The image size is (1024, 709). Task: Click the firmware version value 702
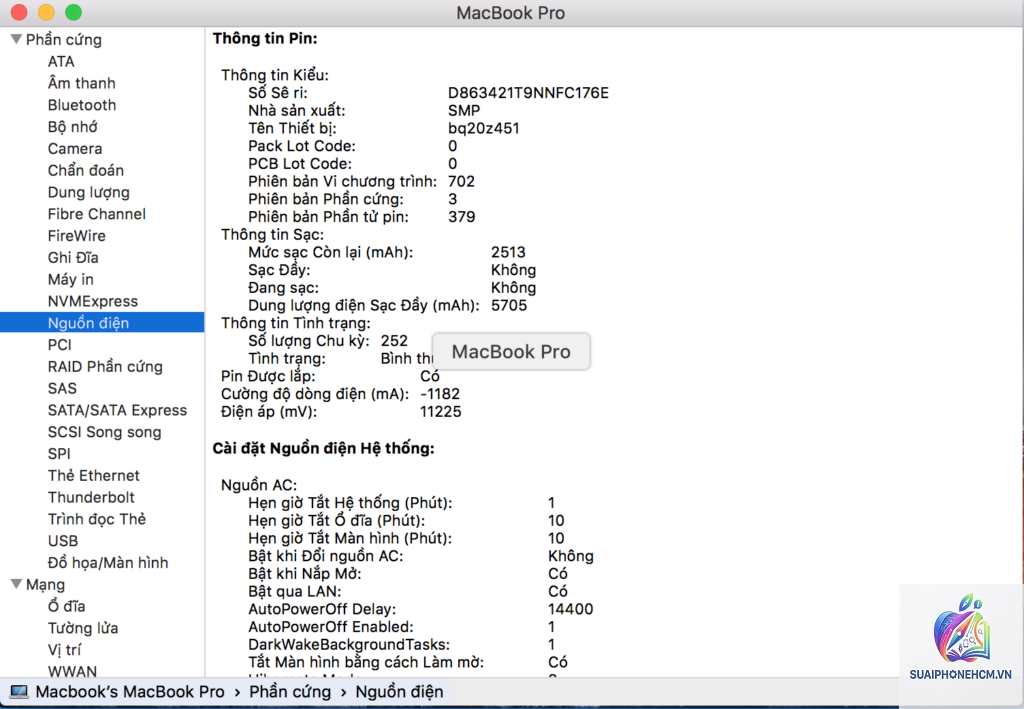pyautogui.click(x=461, y=181)
